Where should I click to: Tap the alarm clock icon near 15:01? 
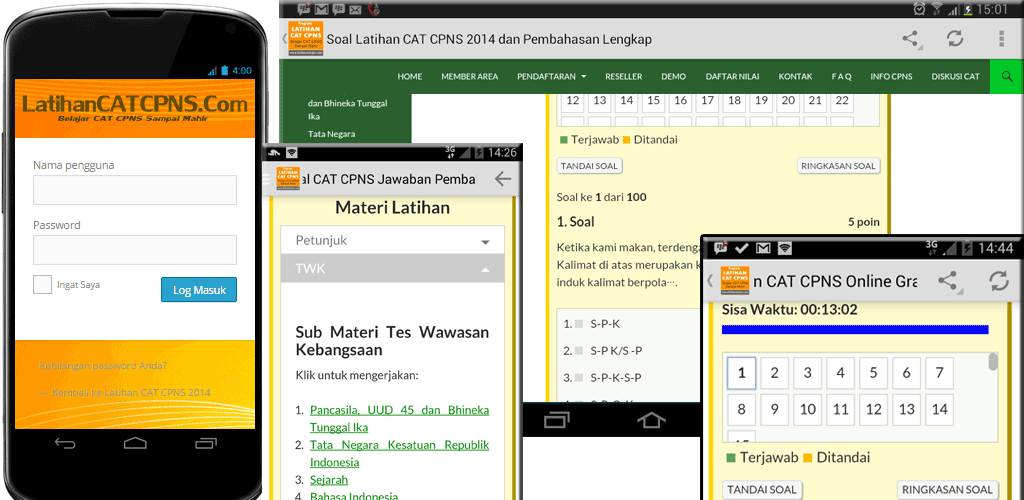click(x=920, y=9)
